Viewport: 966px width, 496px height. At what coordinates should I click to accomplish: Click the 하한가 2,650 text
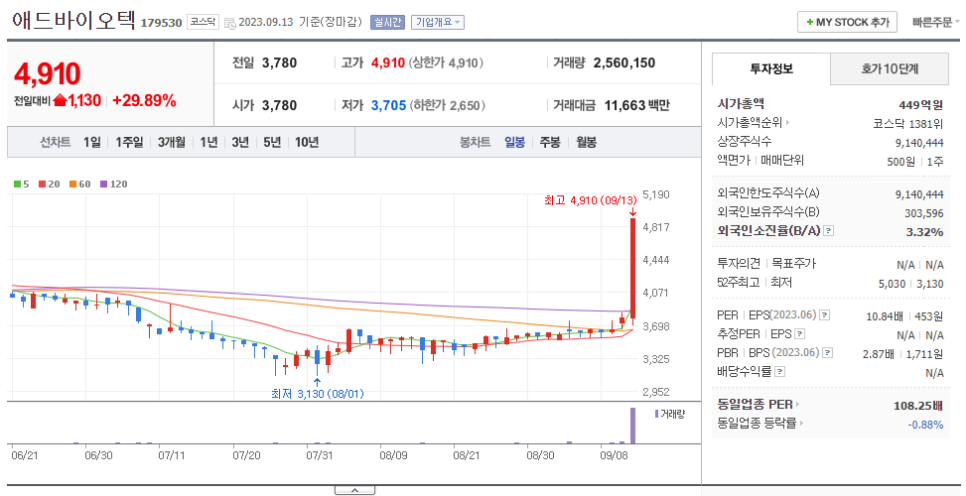tap(448, 105)
